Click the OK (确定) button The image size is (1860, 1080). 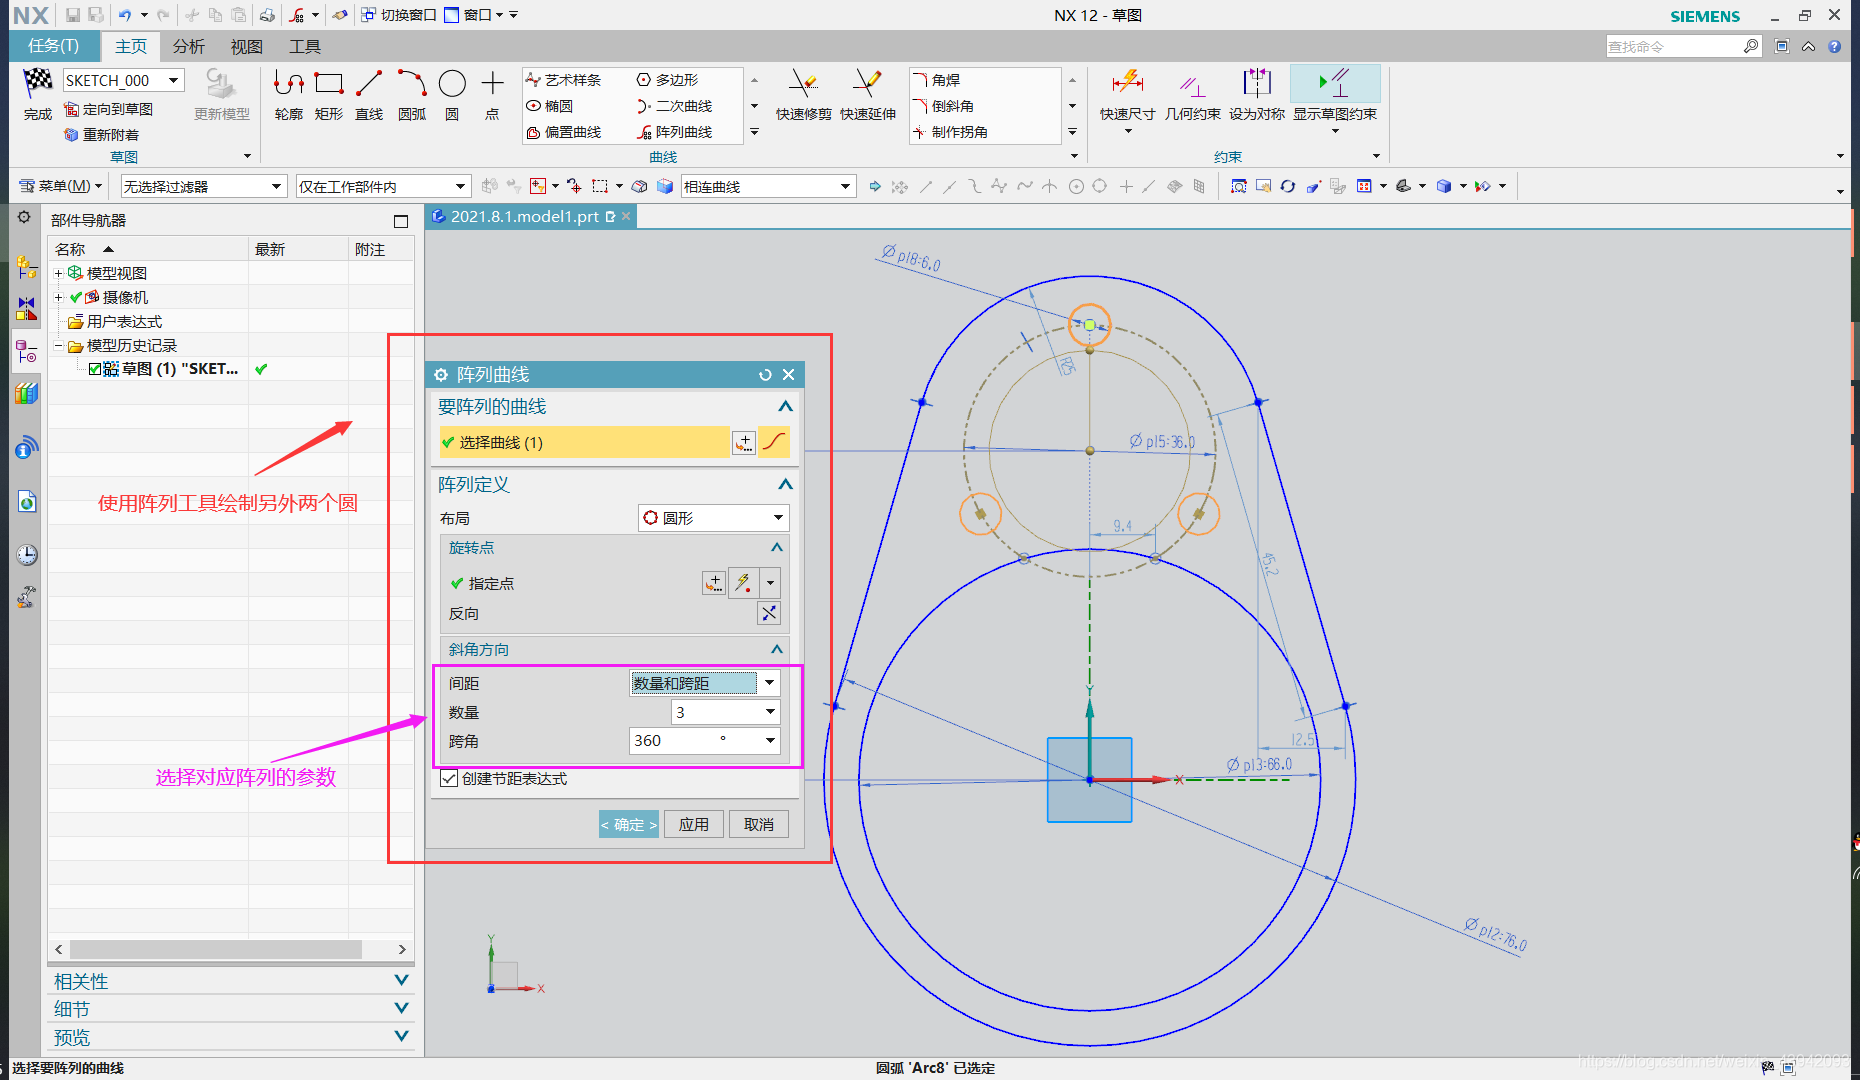[629, 824]
